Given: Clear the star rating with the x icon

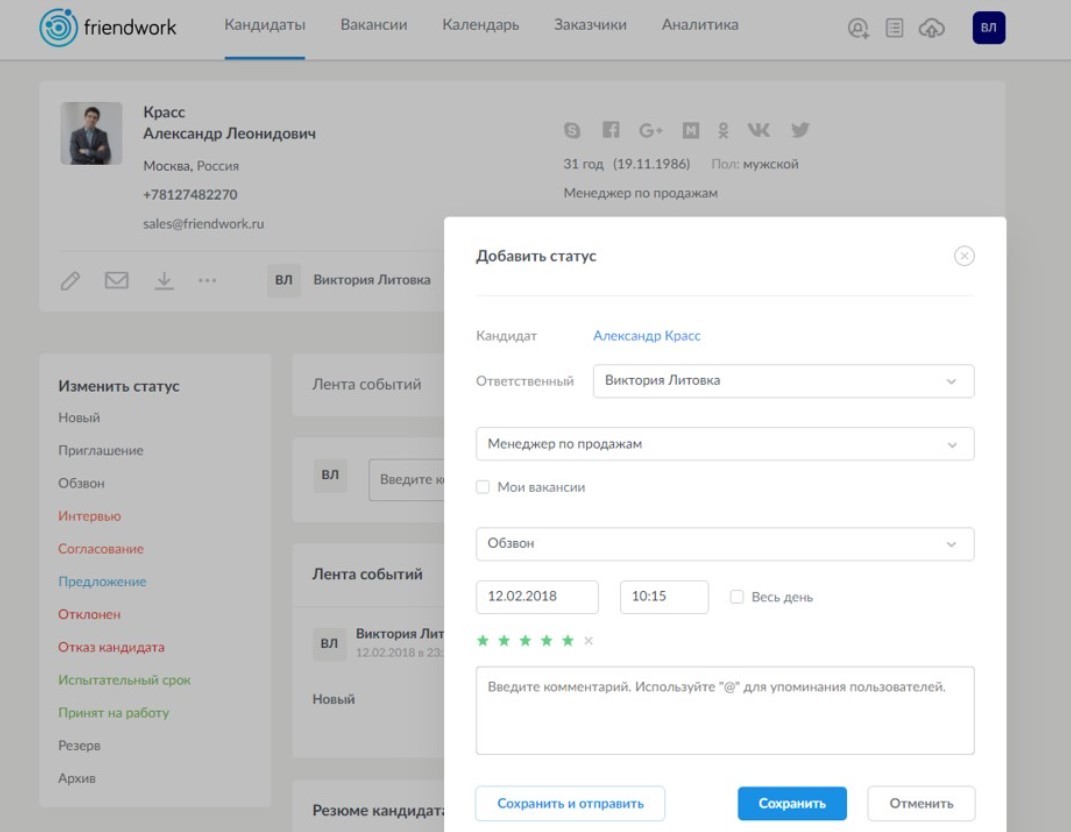Looking at the screenshot, I should point(588,641).
